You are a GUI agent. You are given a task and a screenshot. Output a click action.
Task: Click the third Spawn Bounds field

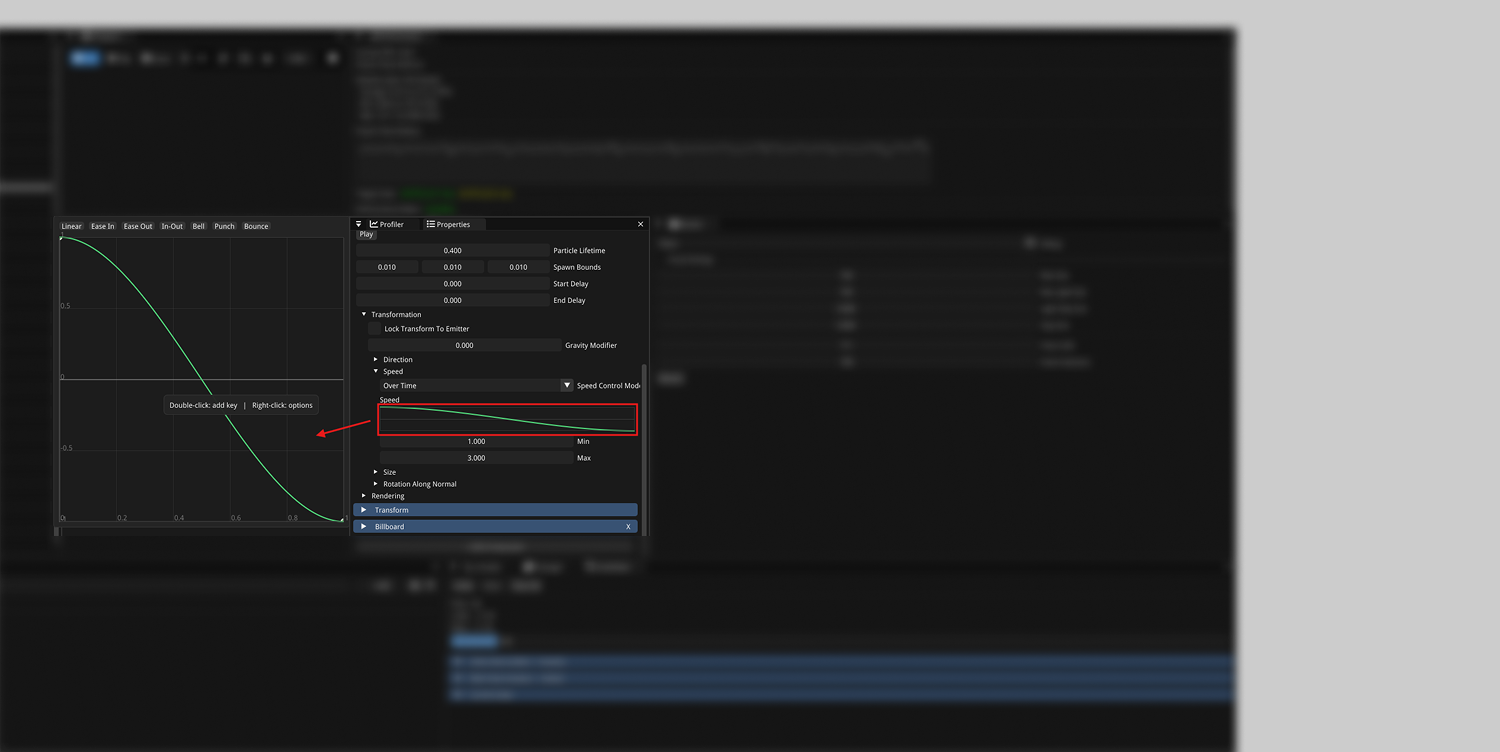pyautogui.click(x=518, y=267)
